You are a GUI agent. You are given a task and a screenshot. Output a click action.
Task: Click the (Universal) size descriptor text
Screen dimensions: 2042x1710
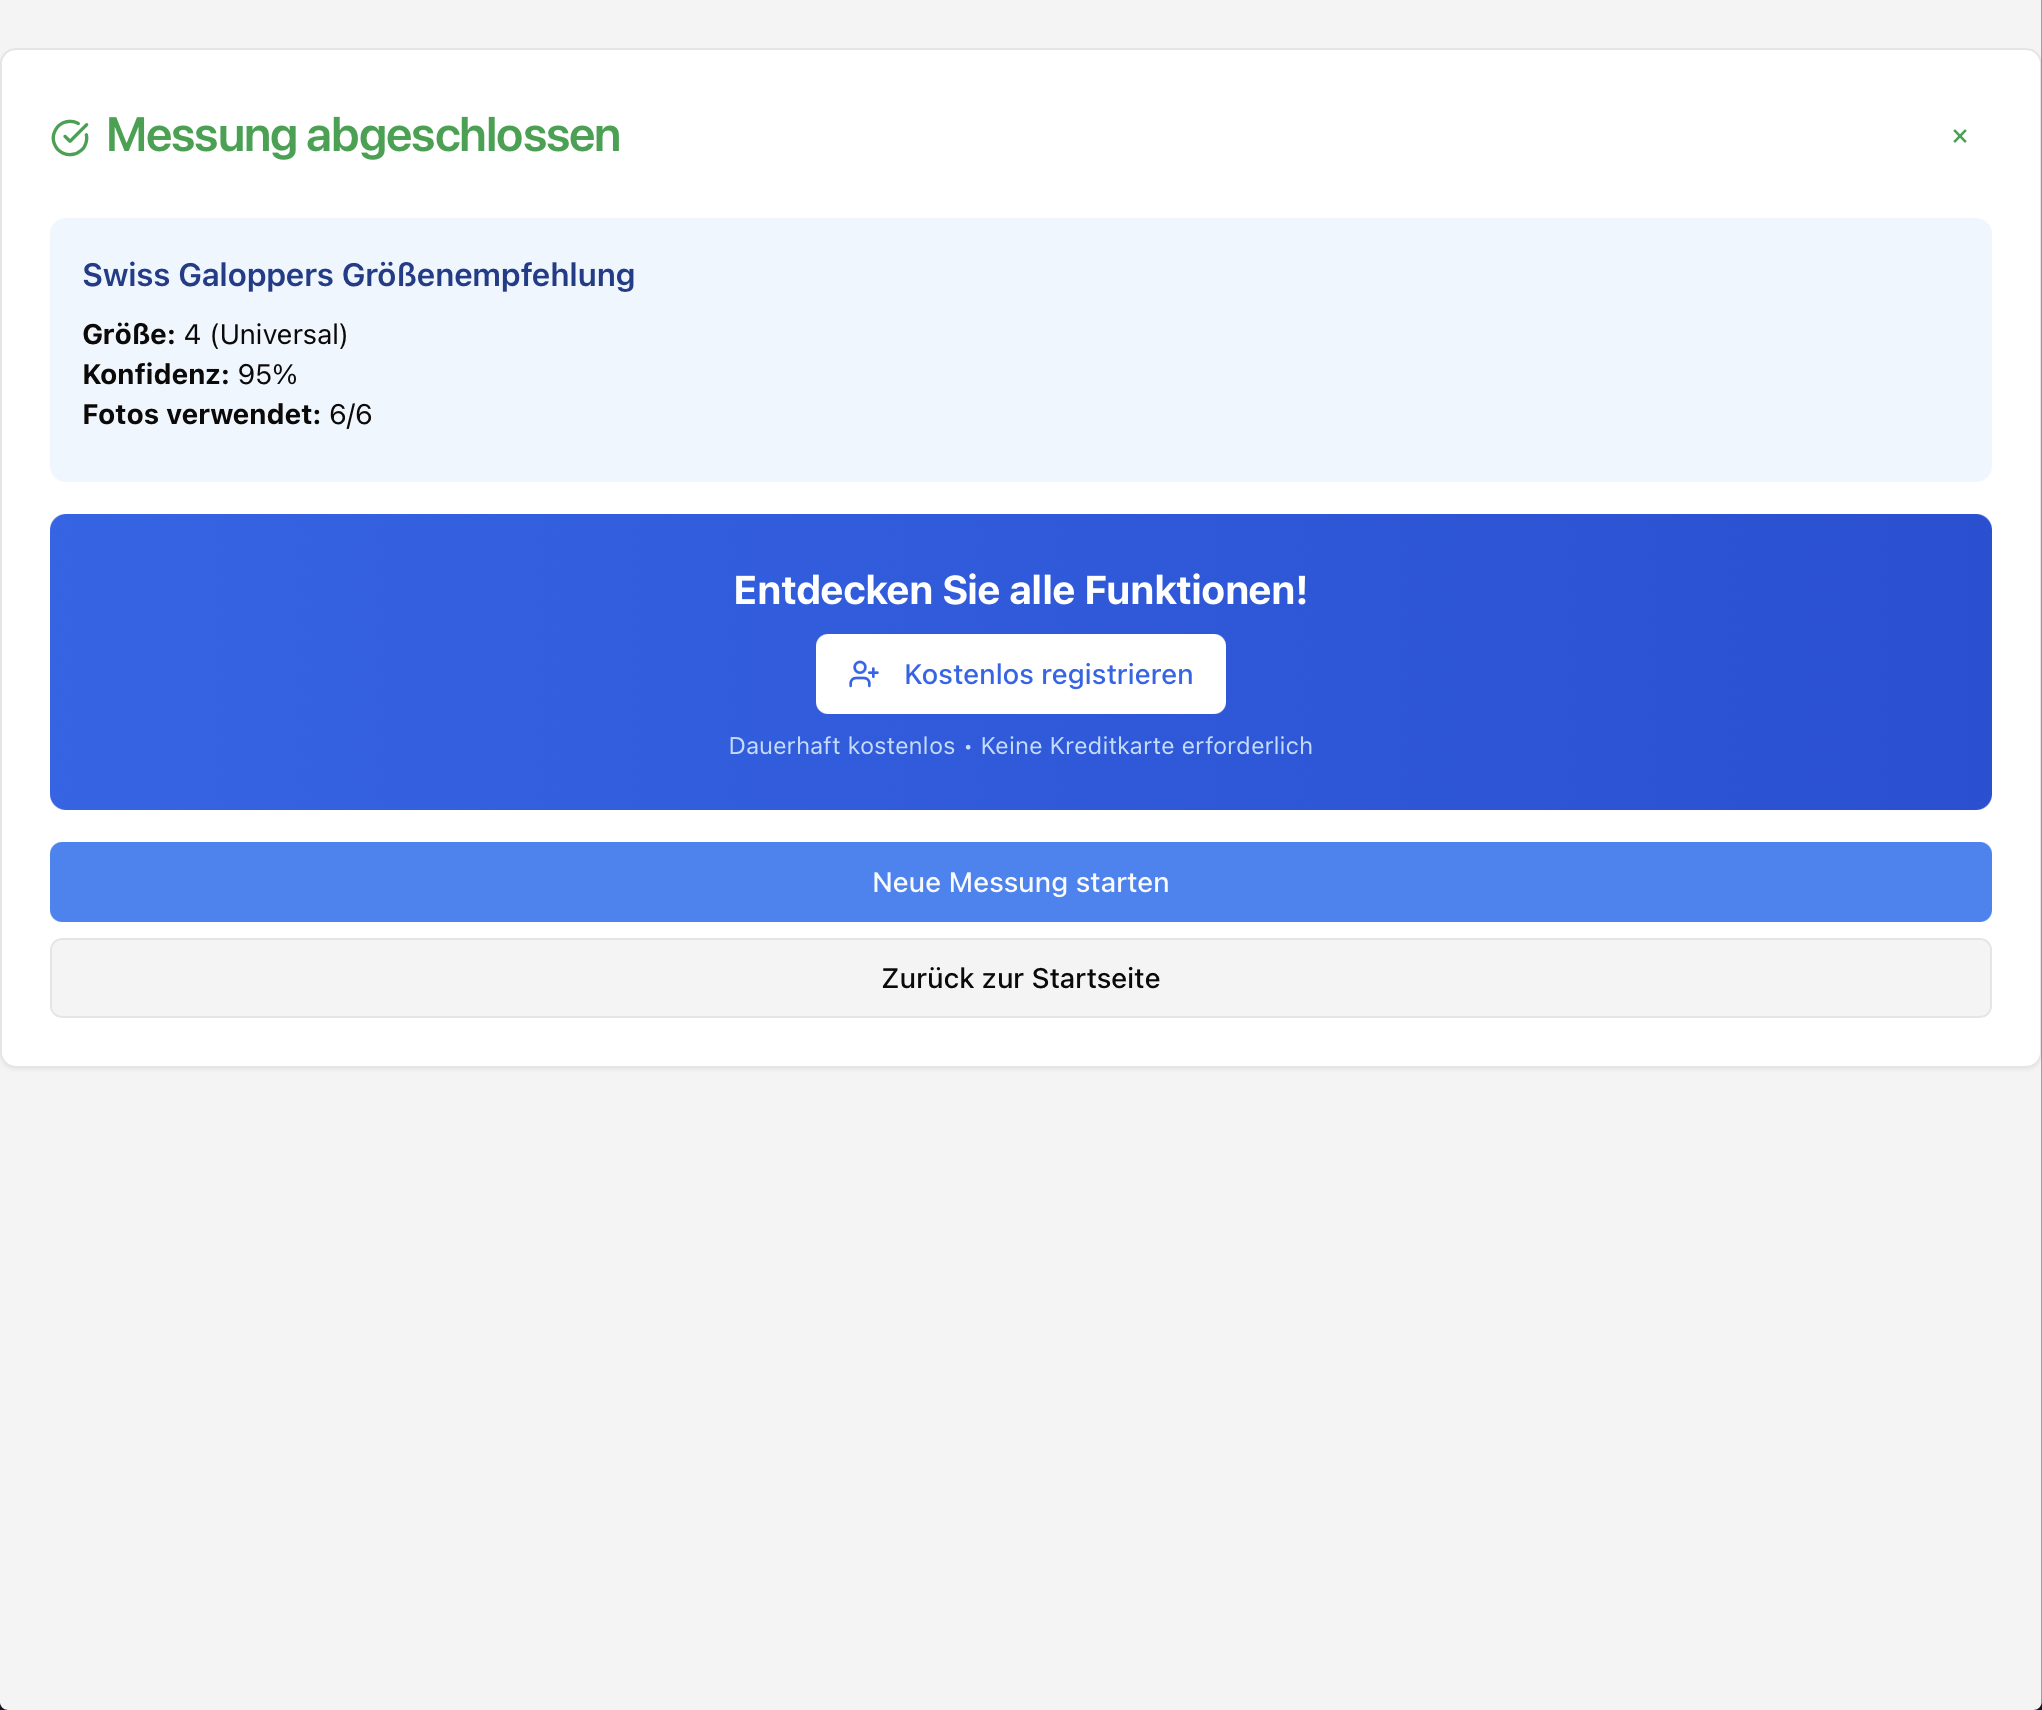279,334
